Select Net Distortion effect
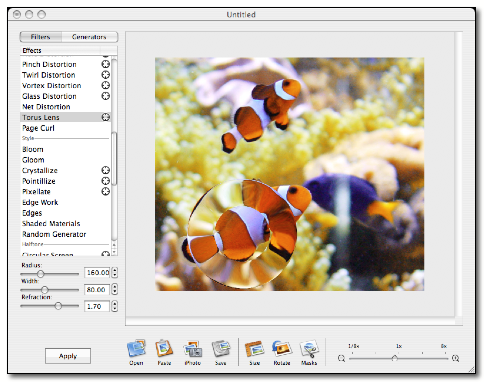Screen dimensions: 484x382 pos(46,107)
